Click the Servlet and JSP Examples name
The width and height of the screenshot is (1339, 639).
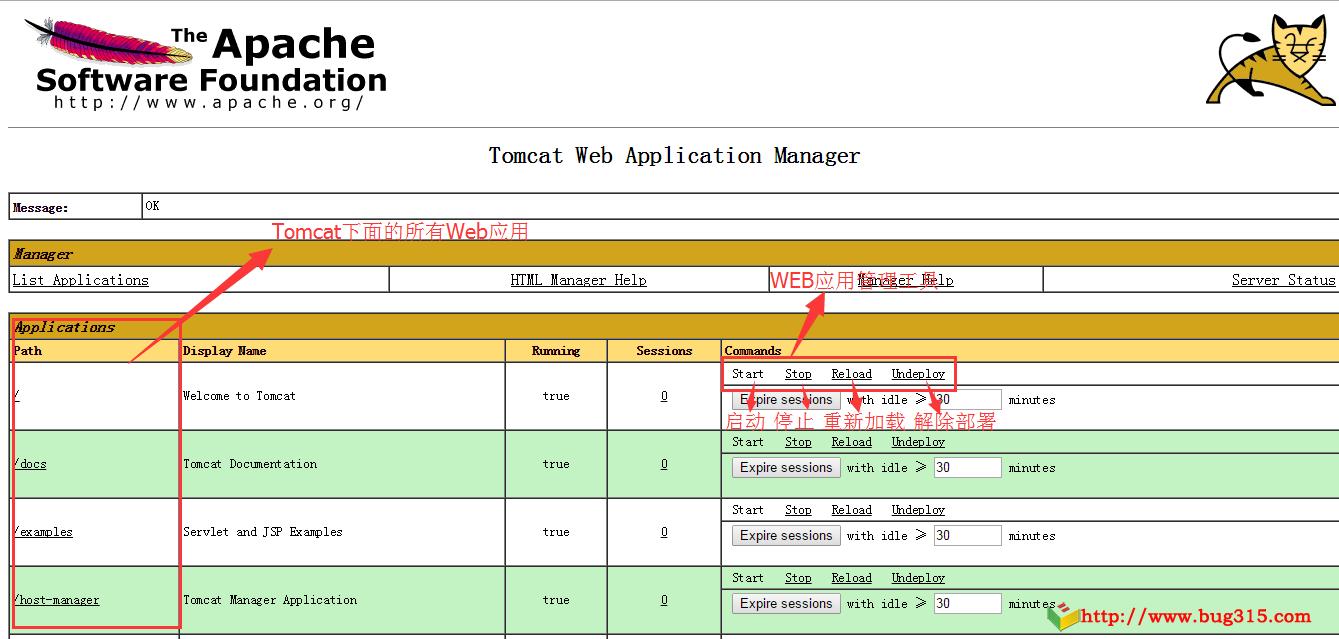click(x=262, y=532)
